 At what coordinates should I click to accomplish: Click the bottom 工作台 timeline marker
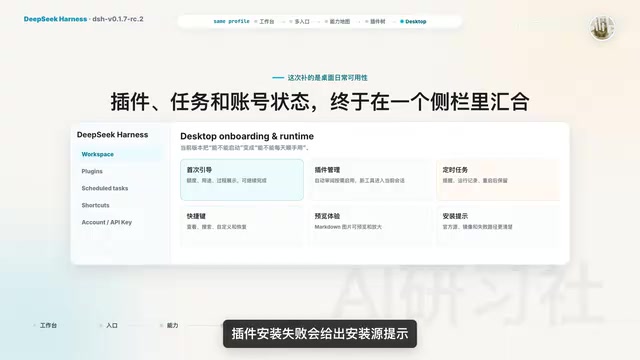tap(45, 325)
